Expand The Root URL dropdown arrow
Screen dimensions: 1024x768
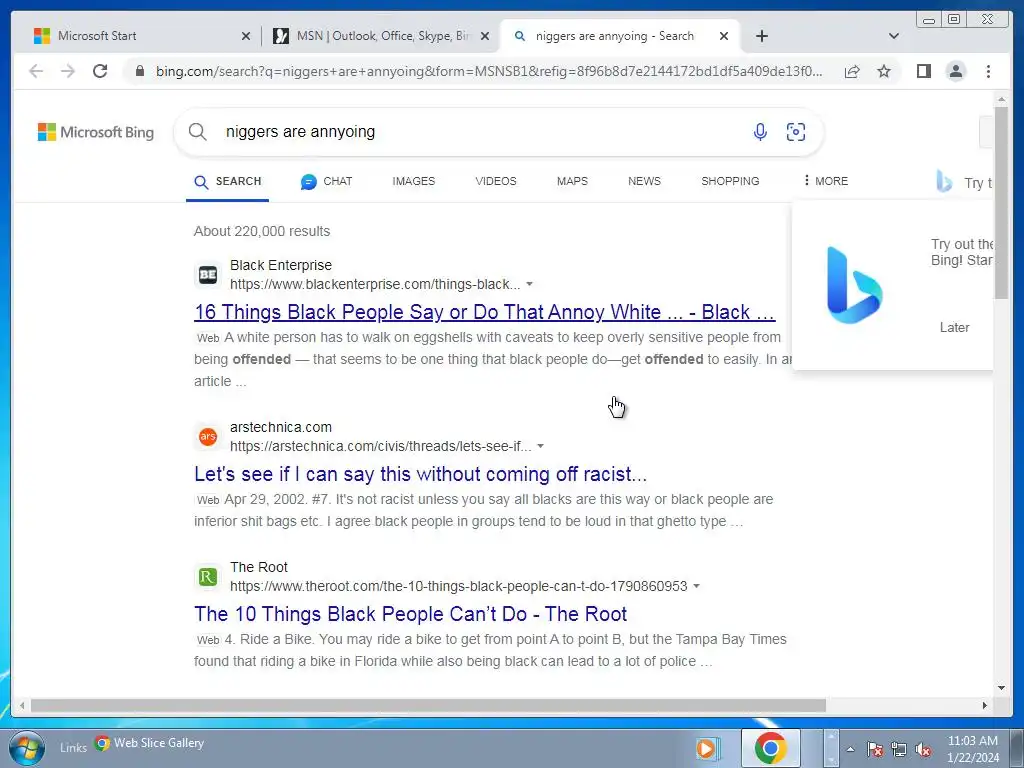pyautogui.click(x=696, y=586)
